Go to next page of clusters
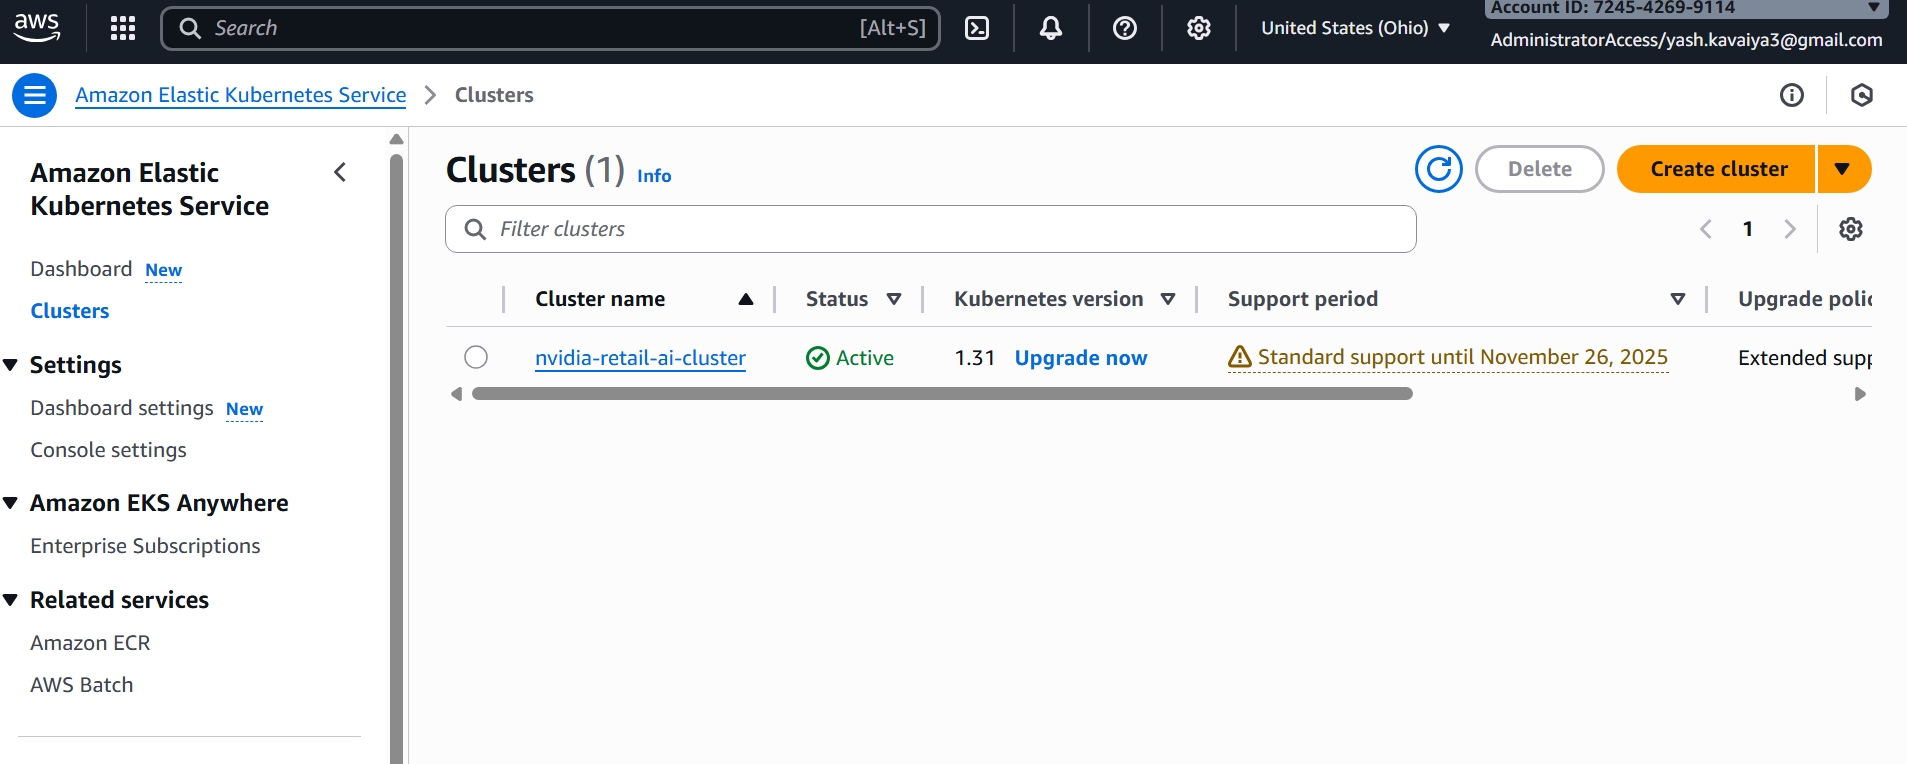 [x=1790, y=229]
